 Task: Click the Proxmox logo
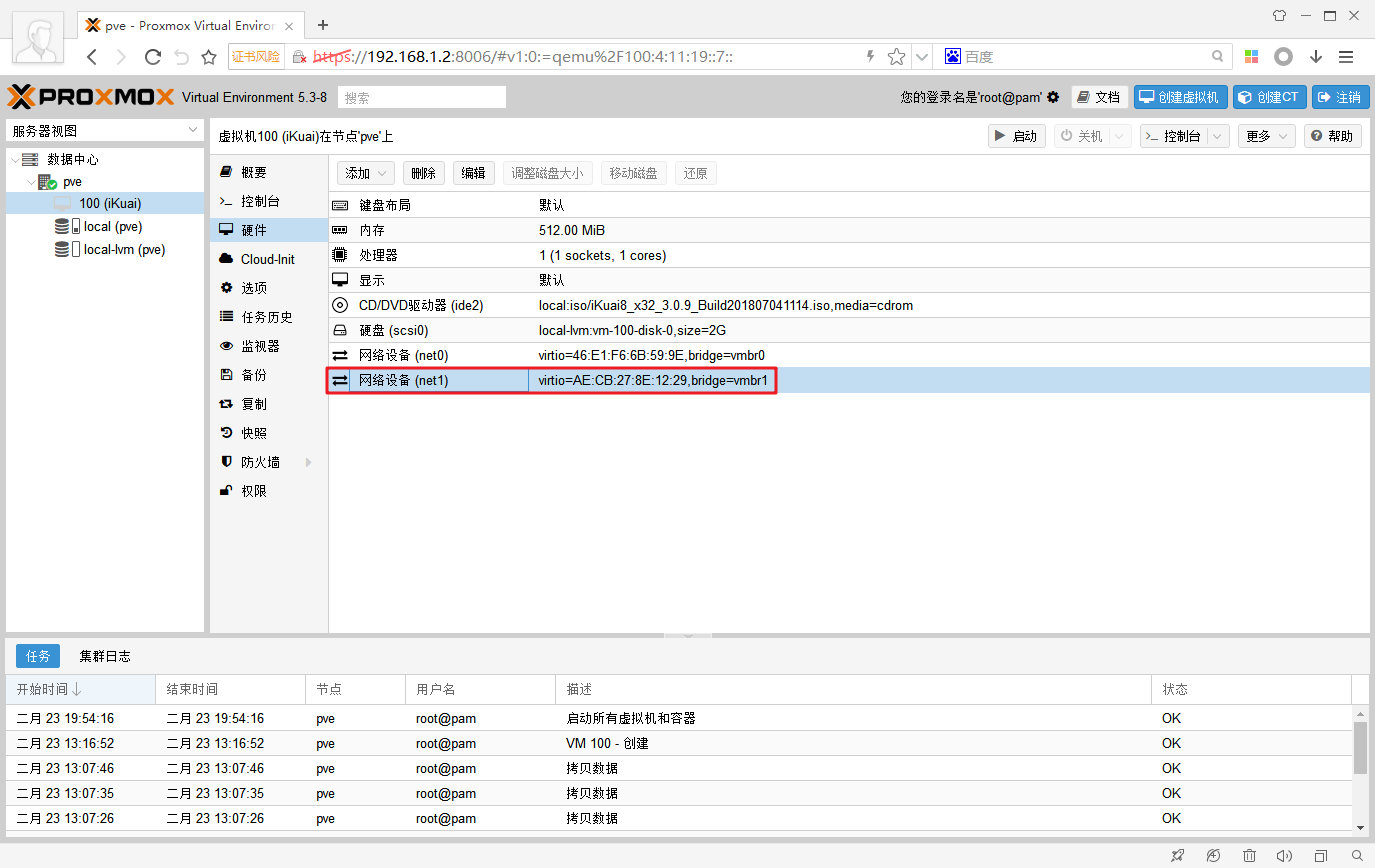pyautogui.click(x=91, y=97)
